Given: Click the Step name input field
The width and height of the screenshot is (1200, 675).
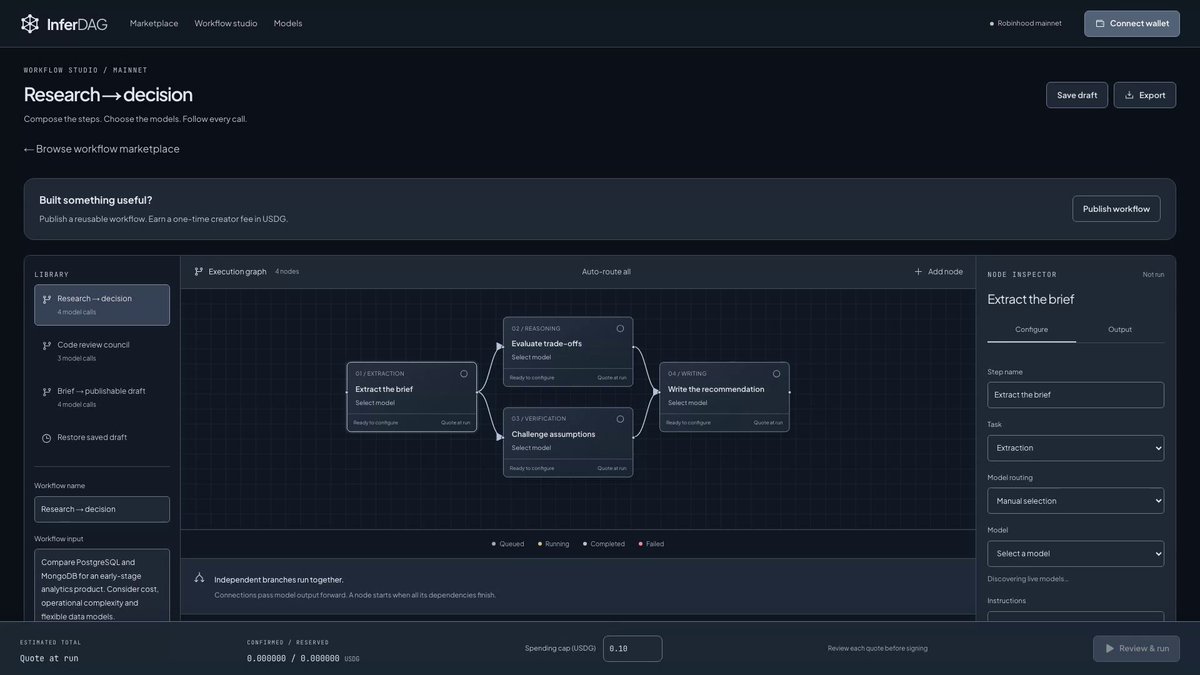Looking at the screenshot, I should [x=1076, y=395].
